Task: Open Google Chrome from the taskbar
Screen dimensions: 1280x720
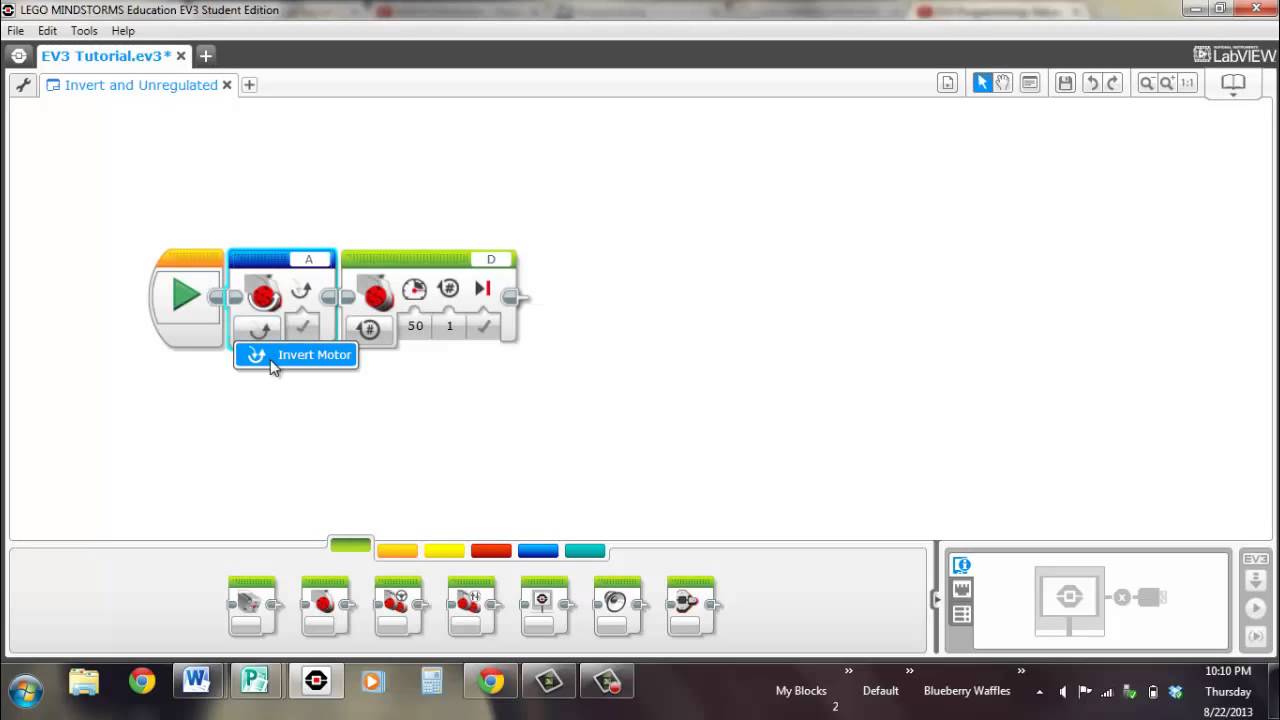Action: click(x=142, y=681)
